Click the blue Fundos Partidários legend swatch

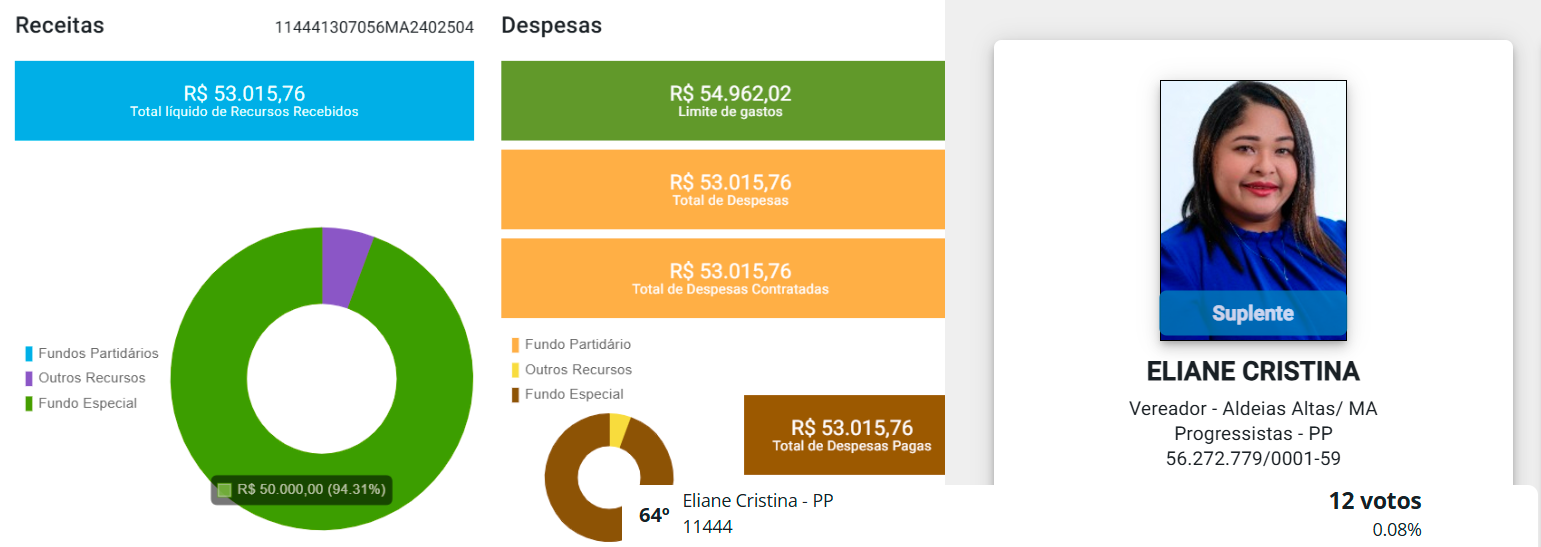coord(29,354)
